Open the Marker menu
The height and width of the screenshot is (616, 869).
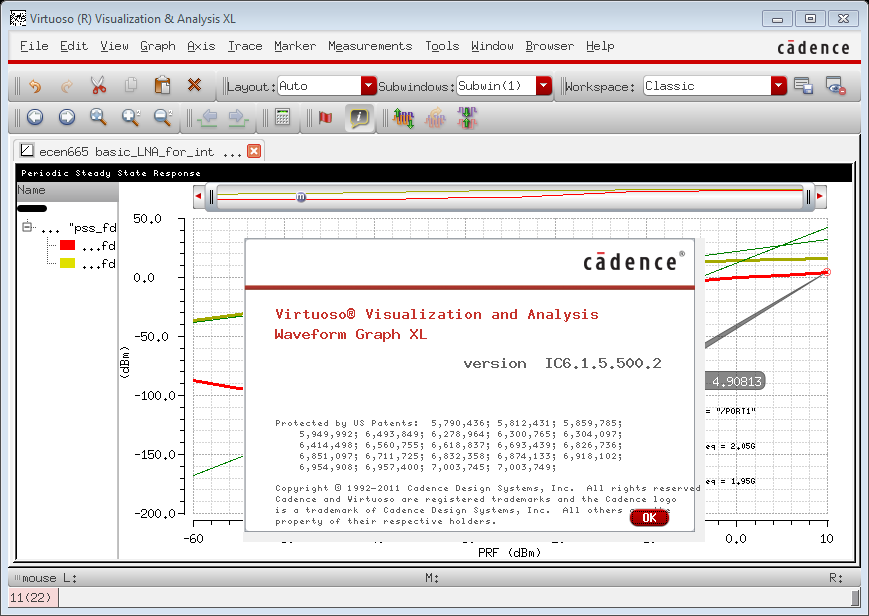(x=295, y=46)
